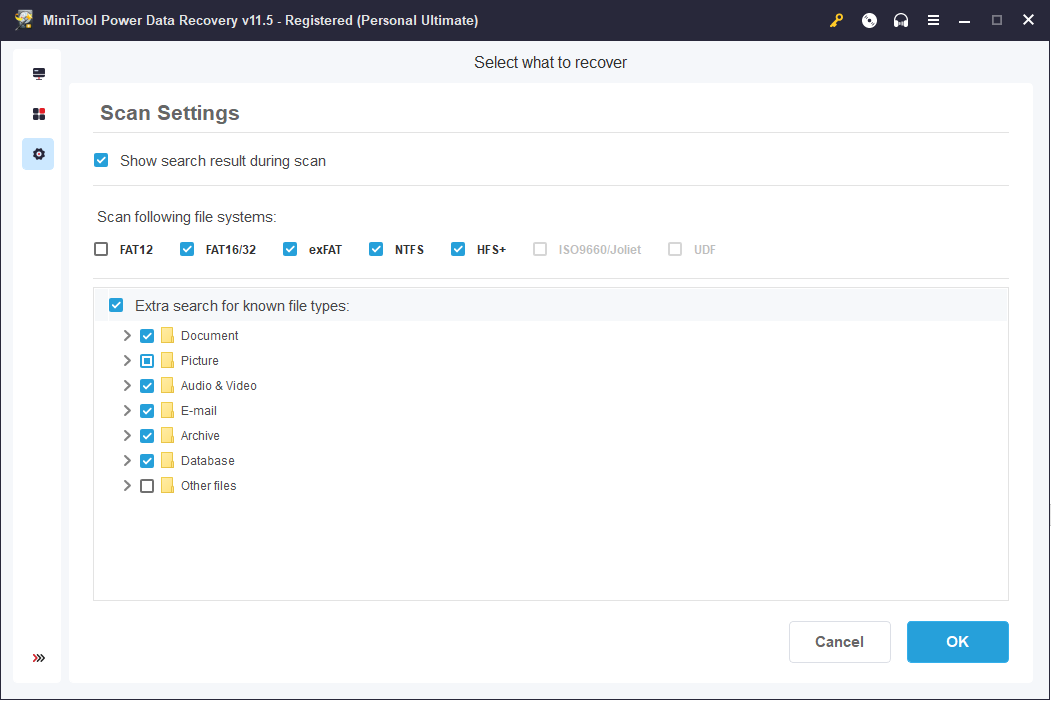Screen dimensions: 1051x701
Task: Uncheck the Audio & Video checkbox
Action: [147, 386]
